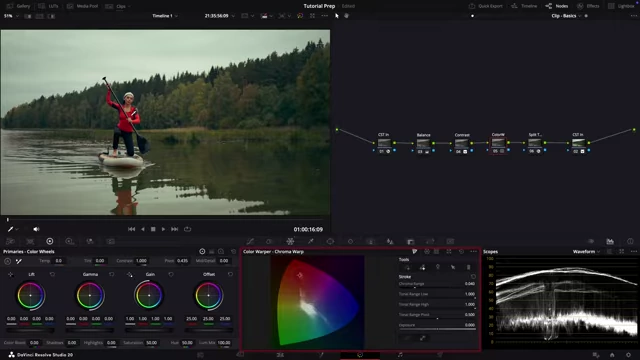
Task: Click the Lift master wheel slider
Action: (x=31, y=329)
